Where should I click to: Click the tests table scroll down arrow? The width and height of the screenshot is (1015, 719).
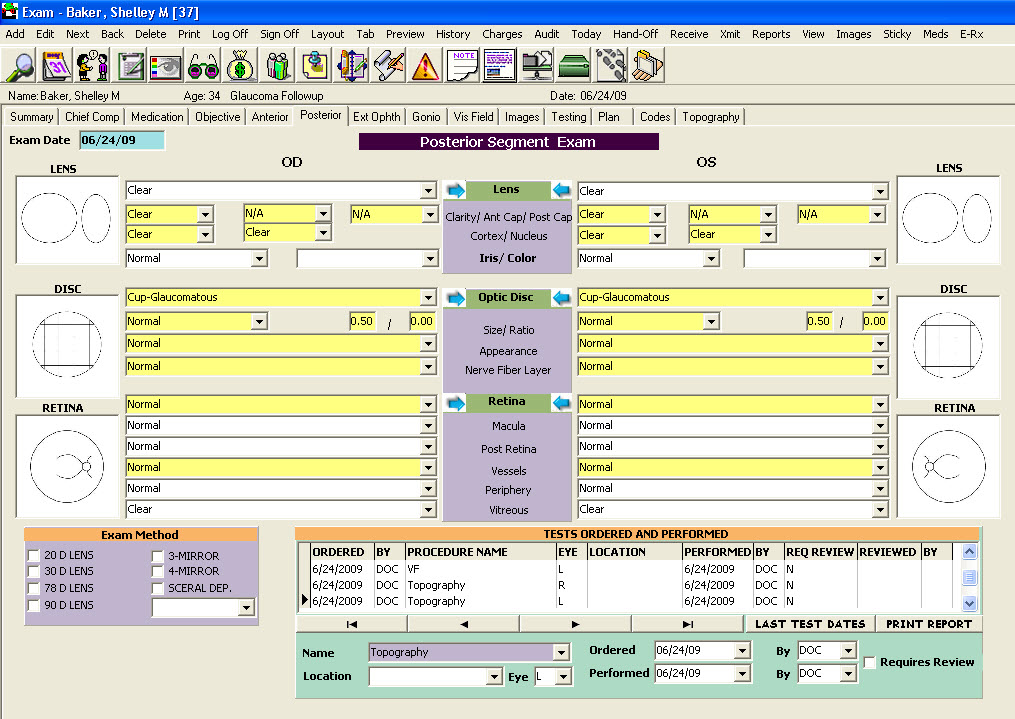(x=969, y=603)
